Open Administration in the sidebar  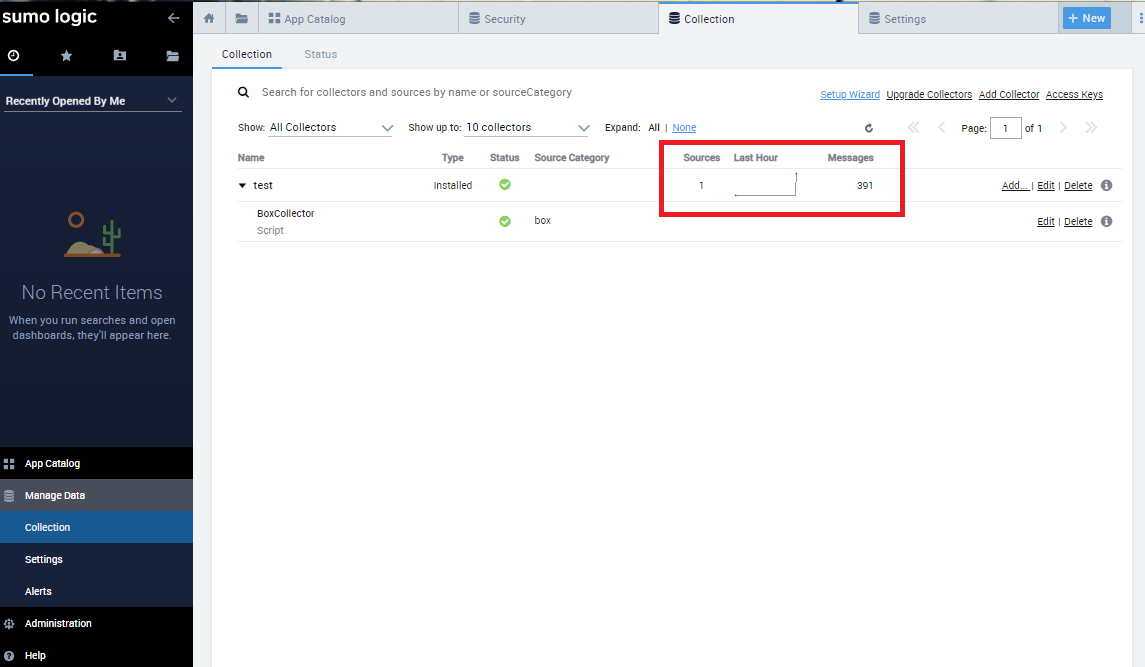click(96, 623)
